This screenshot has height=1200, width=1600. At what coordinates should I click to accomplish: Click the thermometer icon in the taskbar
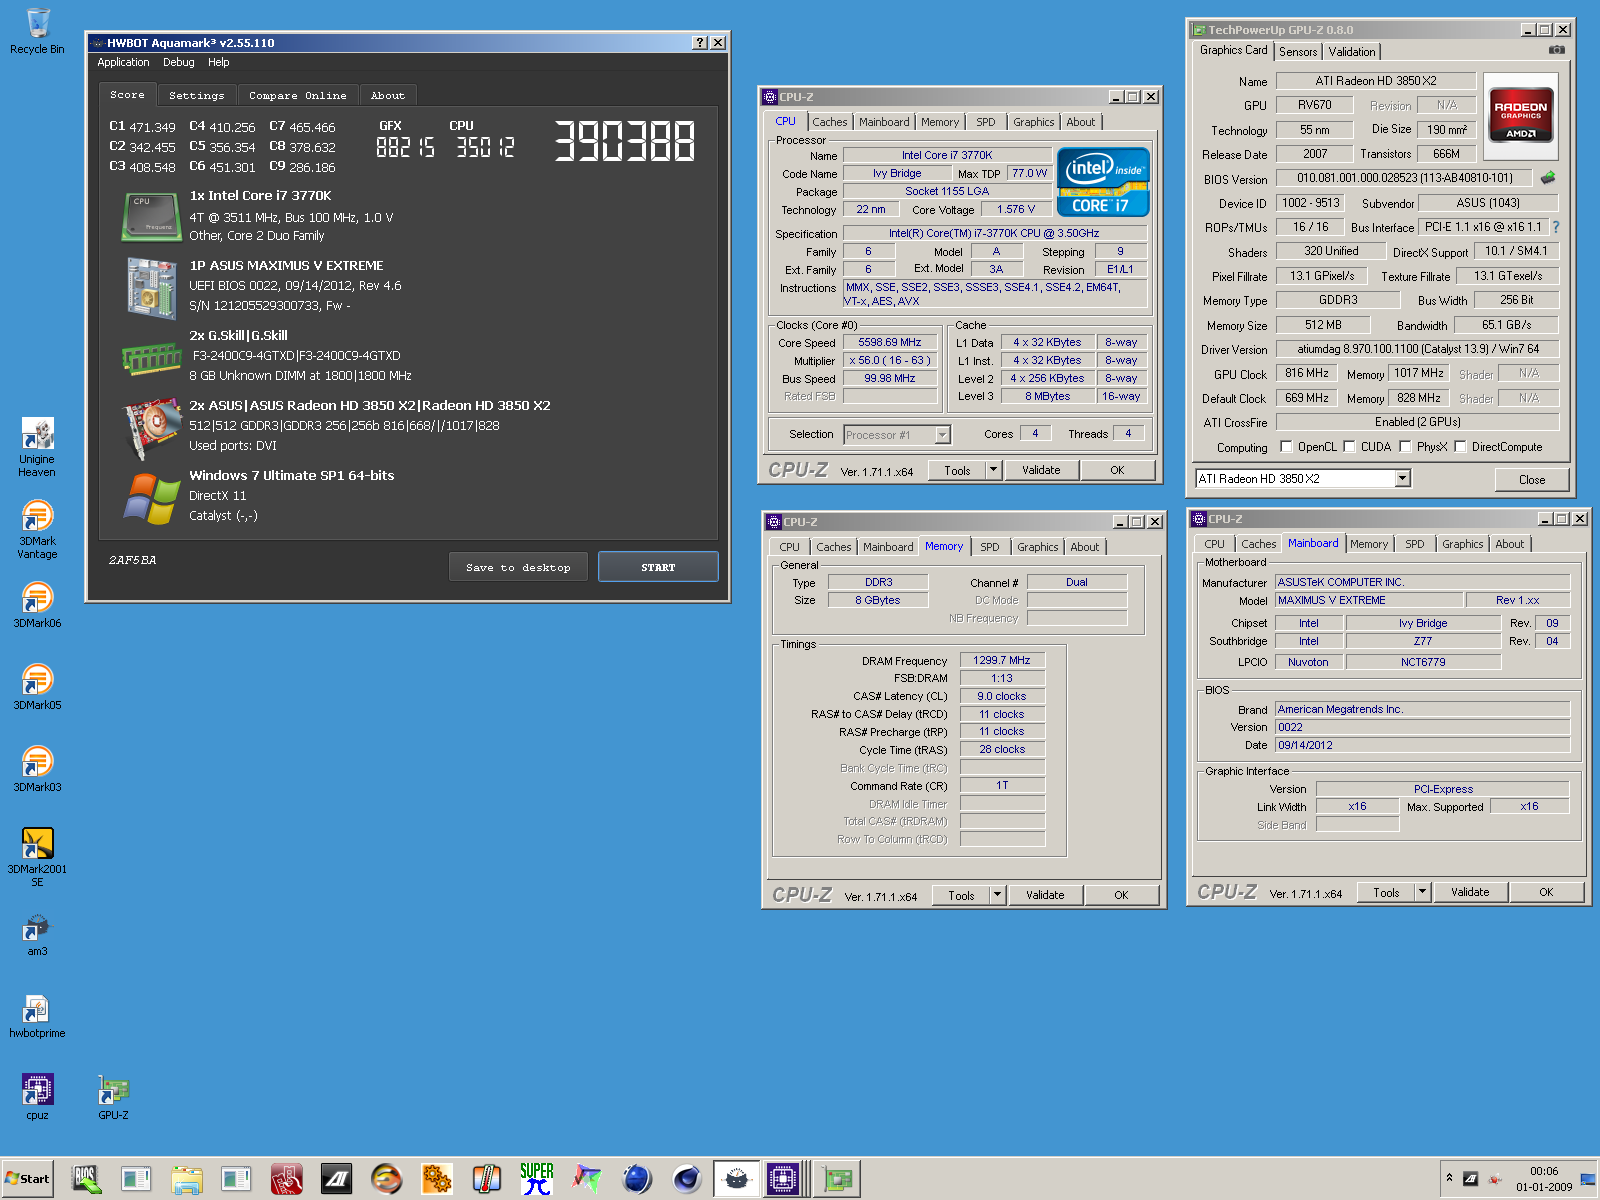(x=486, y=1179)
